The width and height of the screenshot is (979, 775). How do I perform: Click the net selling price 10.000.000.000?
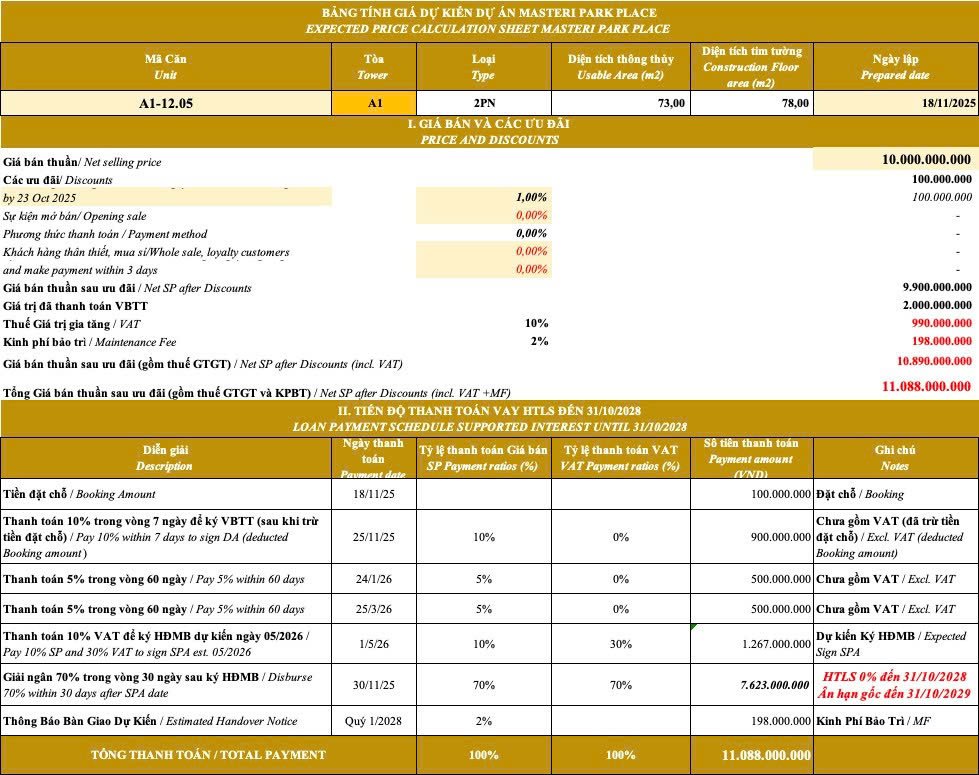(926, 160)
